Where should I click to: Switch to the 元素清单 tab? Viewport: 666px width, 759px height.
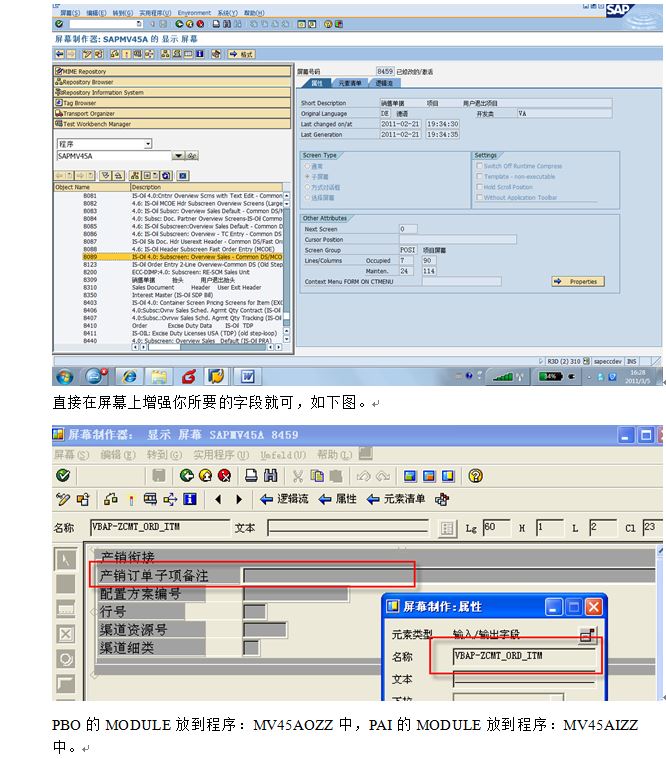coord(349,83)
